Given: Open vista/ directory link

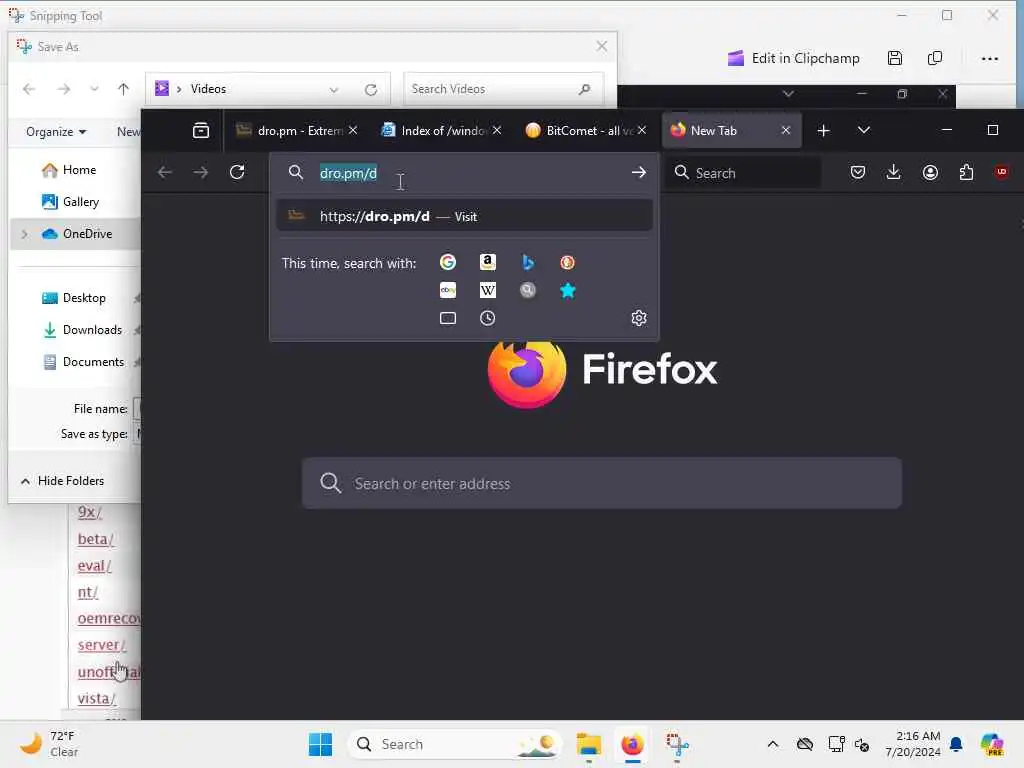Looking at the screenshot, I should tap(97, 699).
